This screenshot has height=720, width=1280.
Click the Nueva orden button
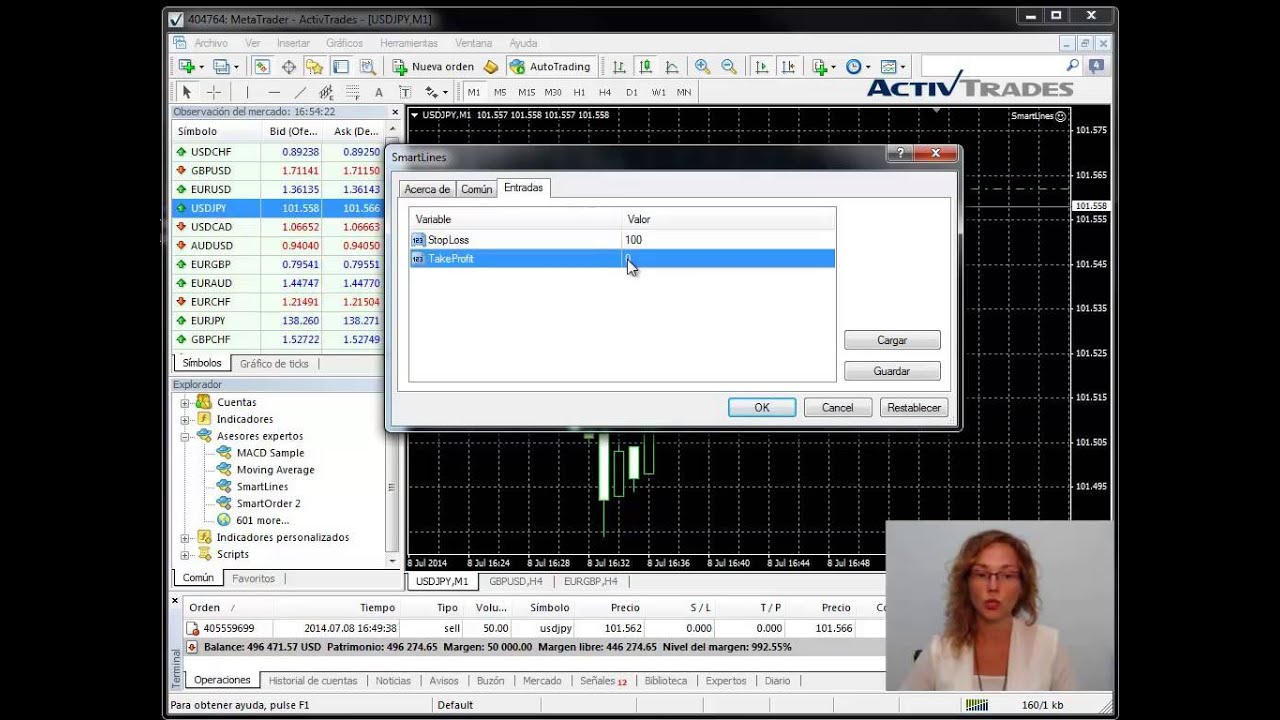433,67
